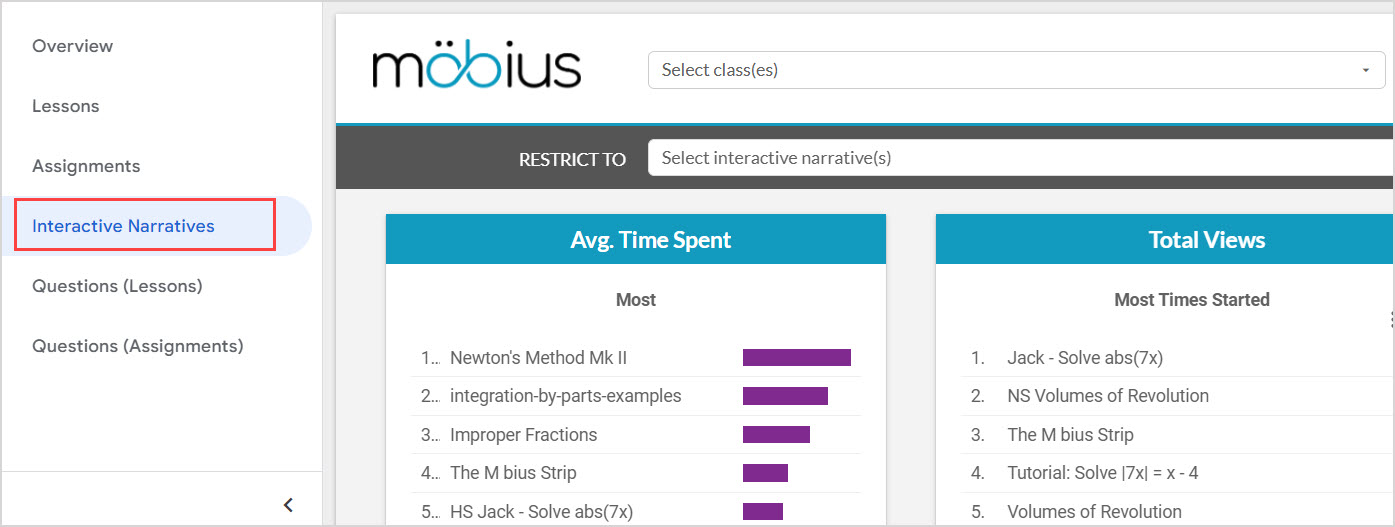
Task: Click NS Volumes of Revolution entry
Action: [1107, 396]
